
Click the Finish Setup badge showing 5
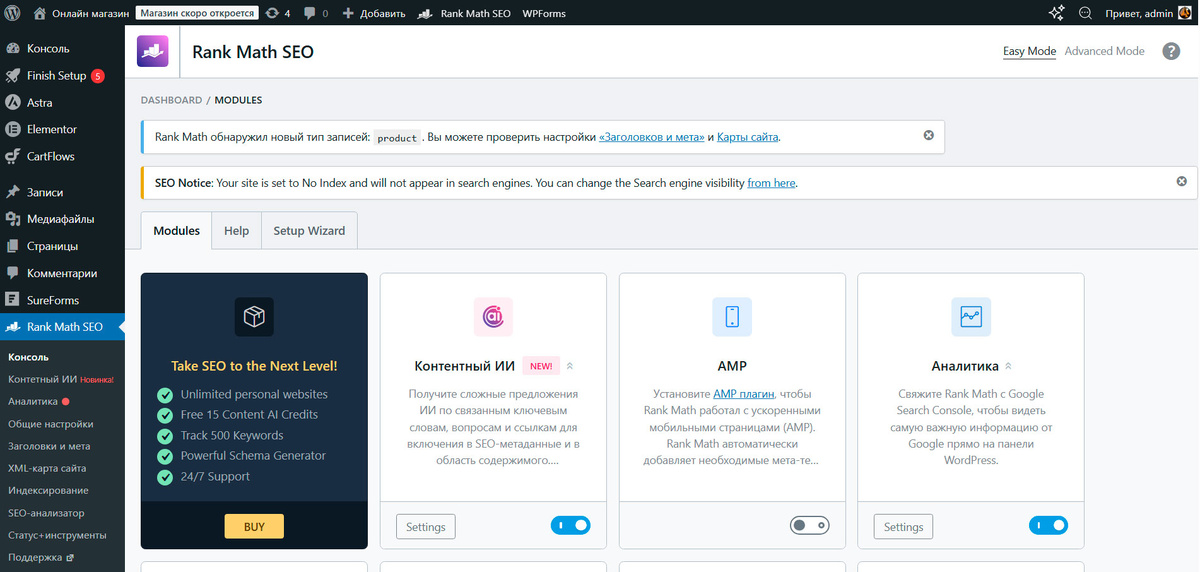point(97,76)
